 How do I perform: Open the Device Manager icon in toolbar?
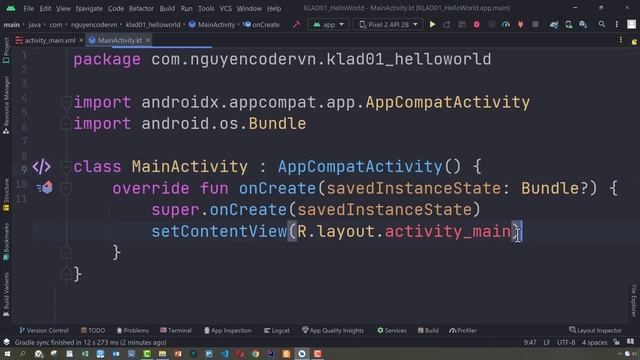tap(569, 24)
